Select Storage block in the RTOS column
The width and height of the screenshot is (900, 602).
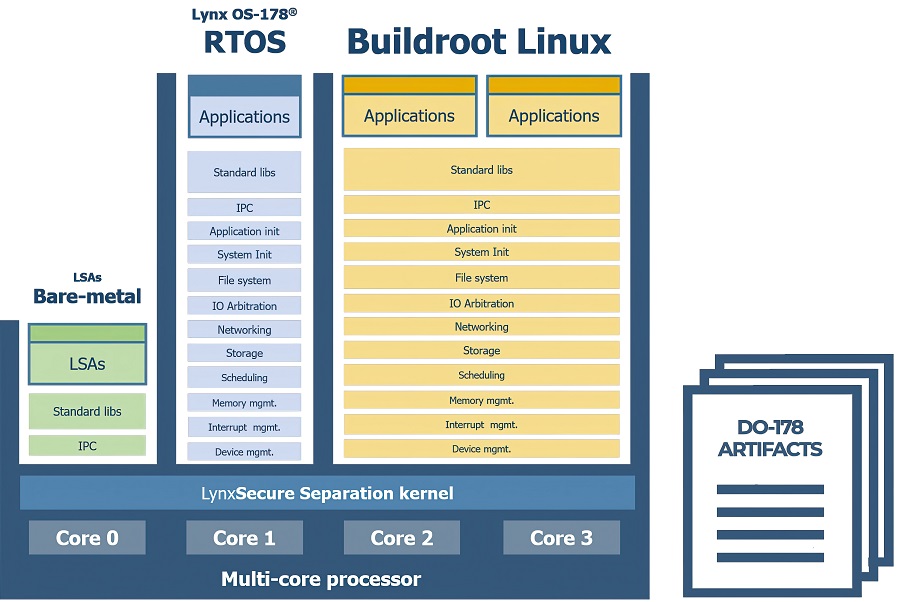tap(244, 353)
